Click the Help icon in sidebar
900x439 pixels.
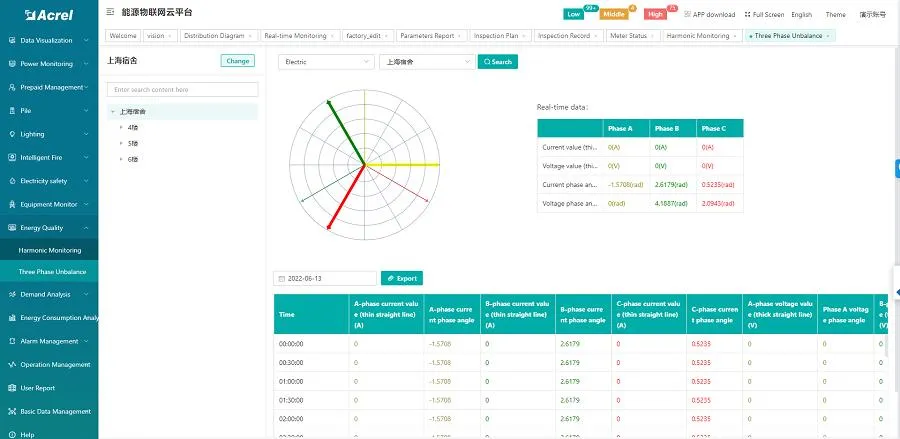(12, 434)
